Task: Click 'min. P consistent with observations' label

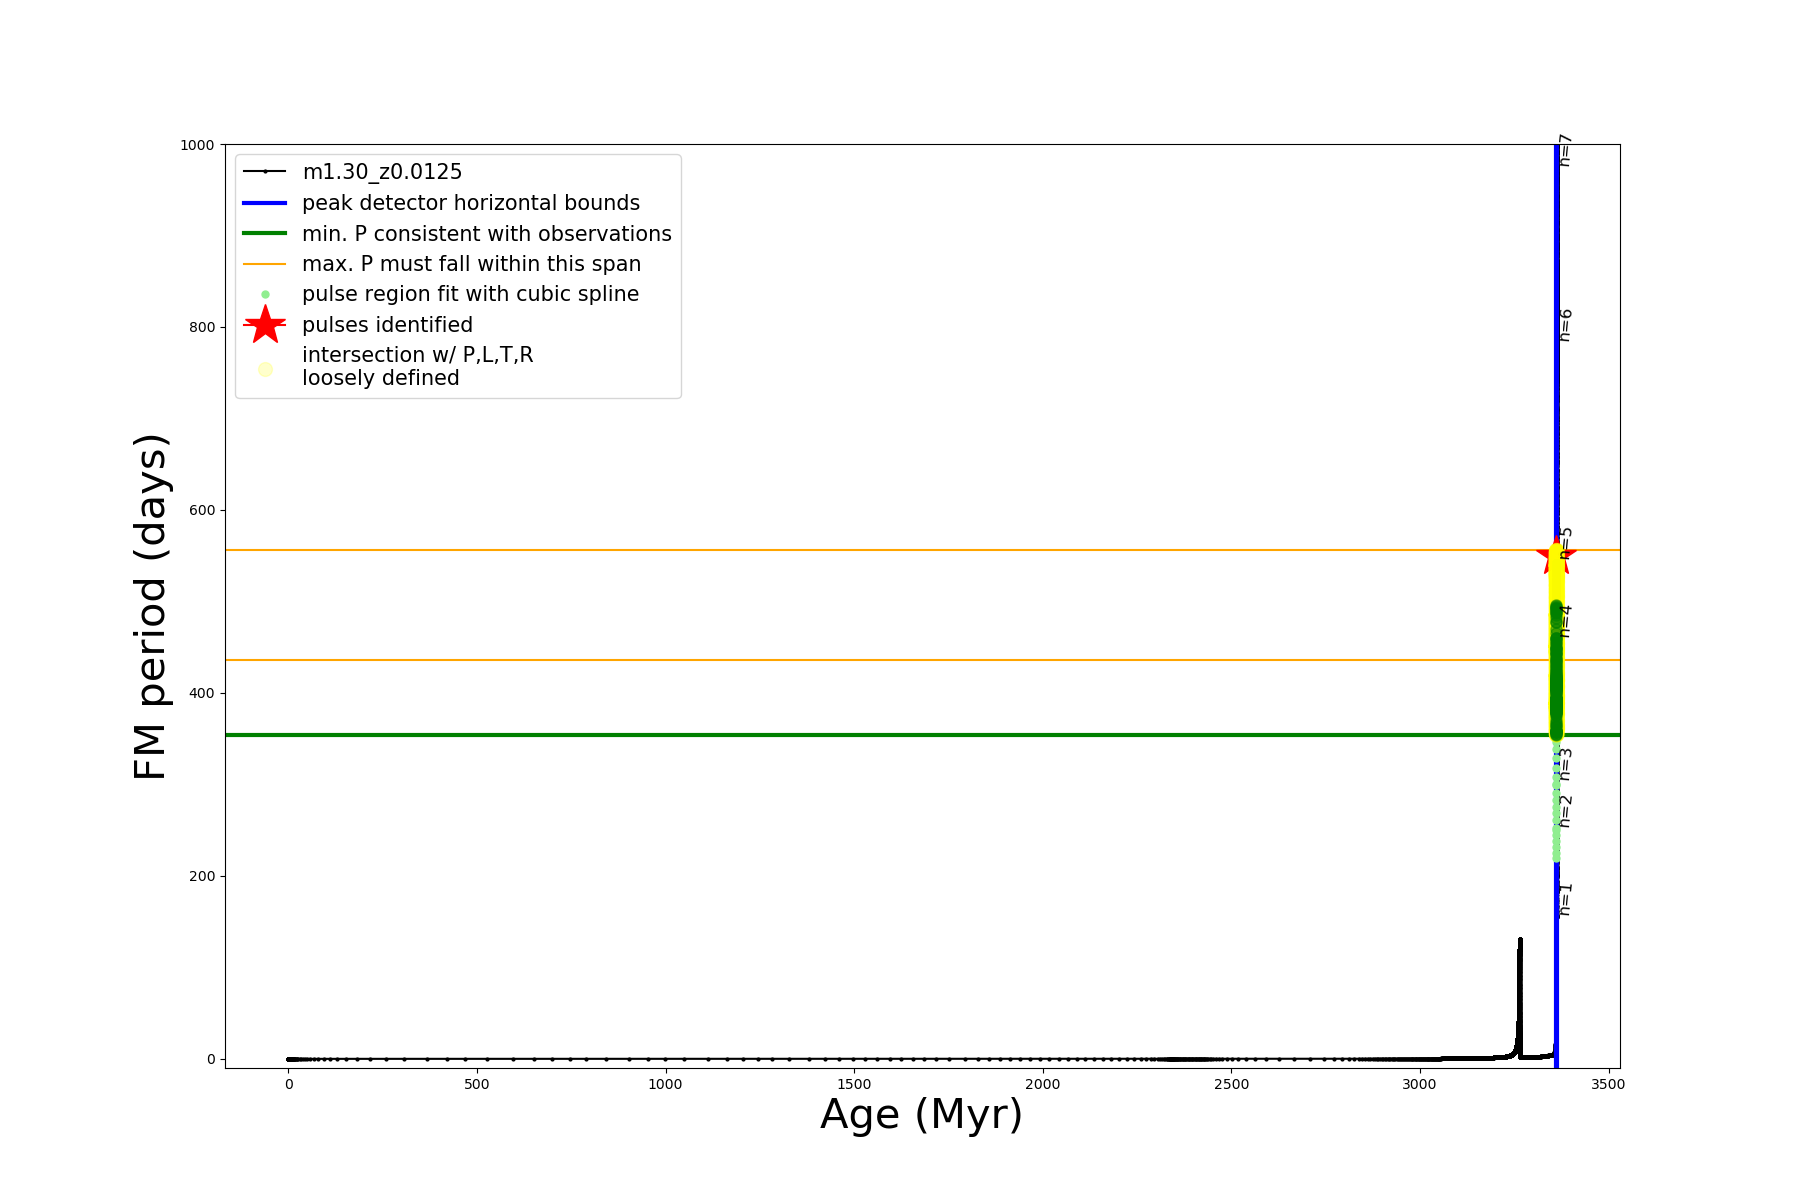Action: tap(486, 233)
